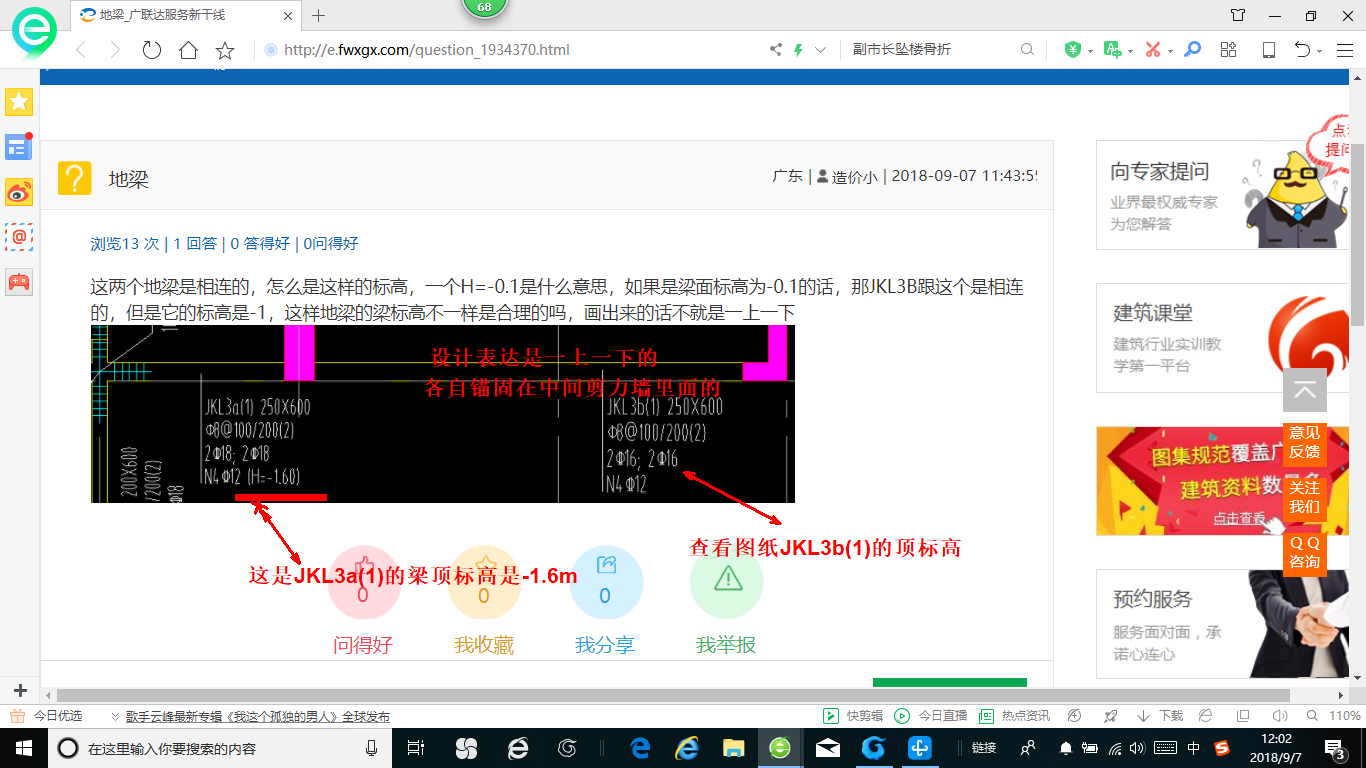The image size is (1366, 768).
Task: Expand the dropdown next to translate icon
Action: 1130,51
